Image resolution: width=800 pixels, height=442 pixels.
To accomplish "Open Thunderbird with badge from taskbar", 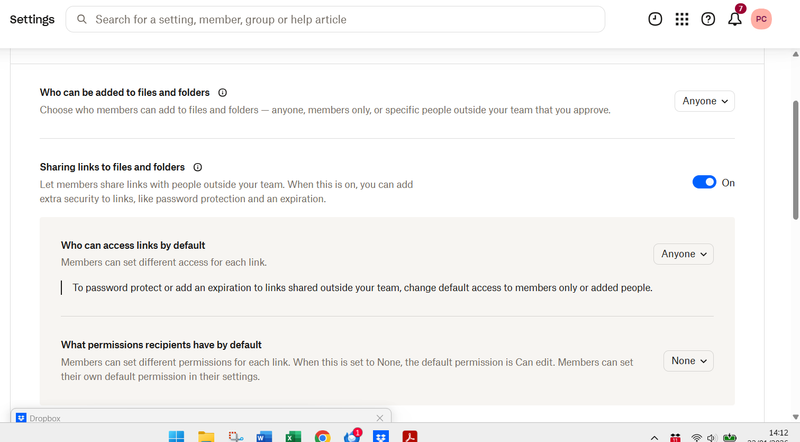I will [352, 436].
